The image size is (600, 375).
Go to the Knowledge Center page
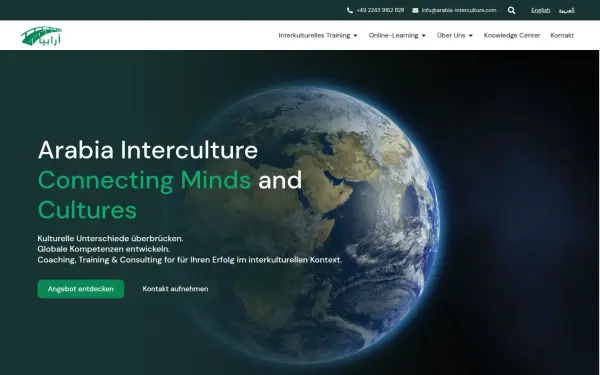coord(512,35)
